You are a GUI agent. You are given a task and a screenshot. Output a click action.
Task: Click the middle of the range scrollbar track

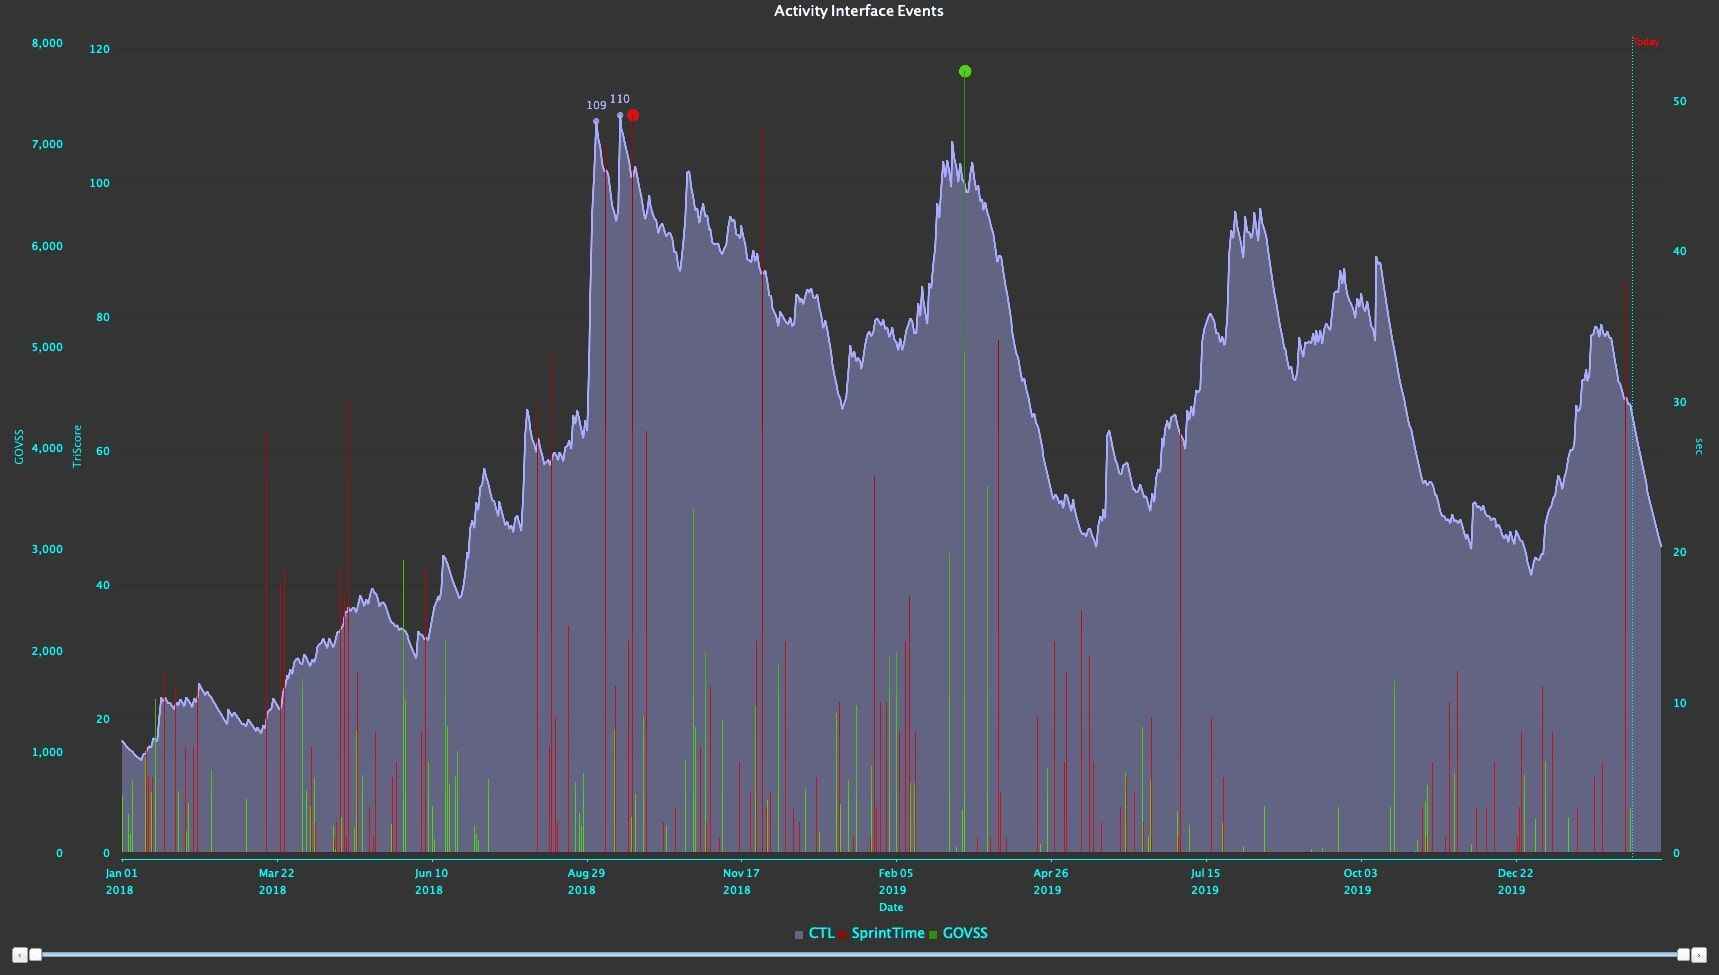pyautogui.click(x=859, y=955)
